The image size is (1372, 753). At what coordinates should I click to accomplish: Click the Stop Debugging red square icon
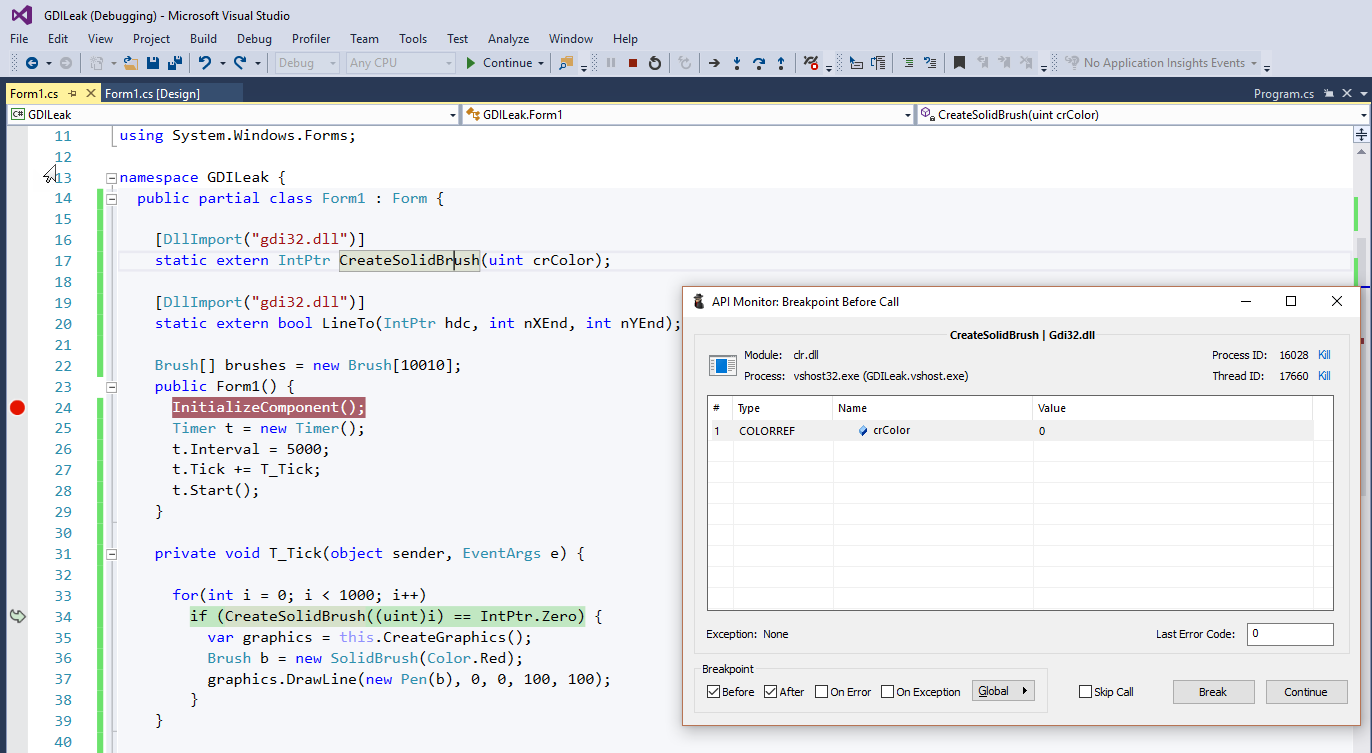[x=633, y=63]
